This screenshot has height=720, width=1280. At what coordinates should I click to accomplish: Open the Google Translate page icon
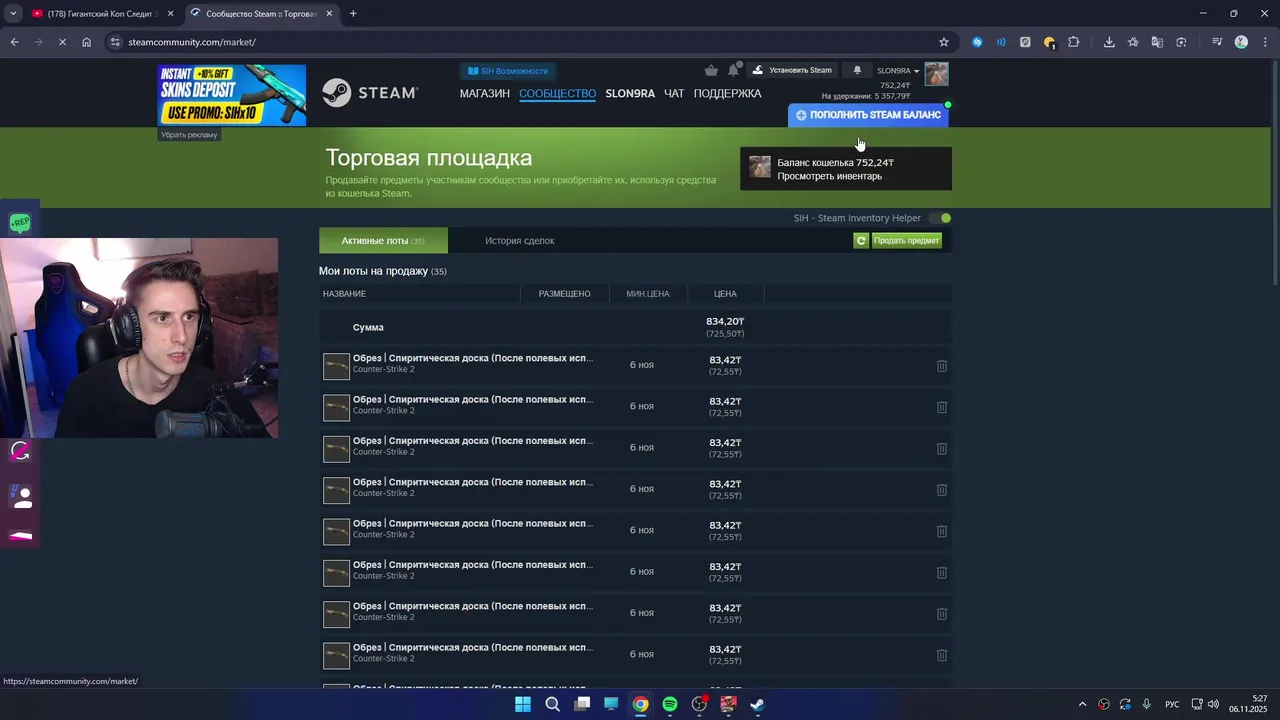click(1157, 42)
